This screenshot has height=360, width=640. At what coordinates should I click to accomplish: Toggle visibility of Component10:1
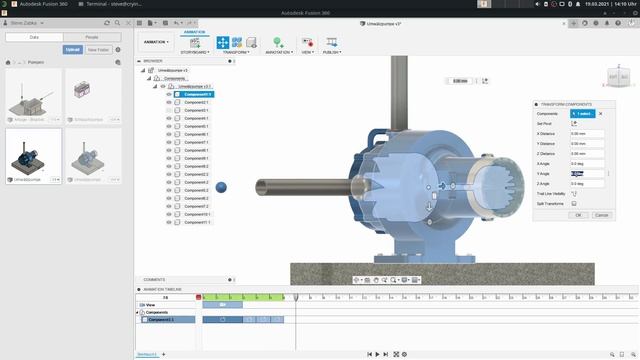[x=169, y=214]
